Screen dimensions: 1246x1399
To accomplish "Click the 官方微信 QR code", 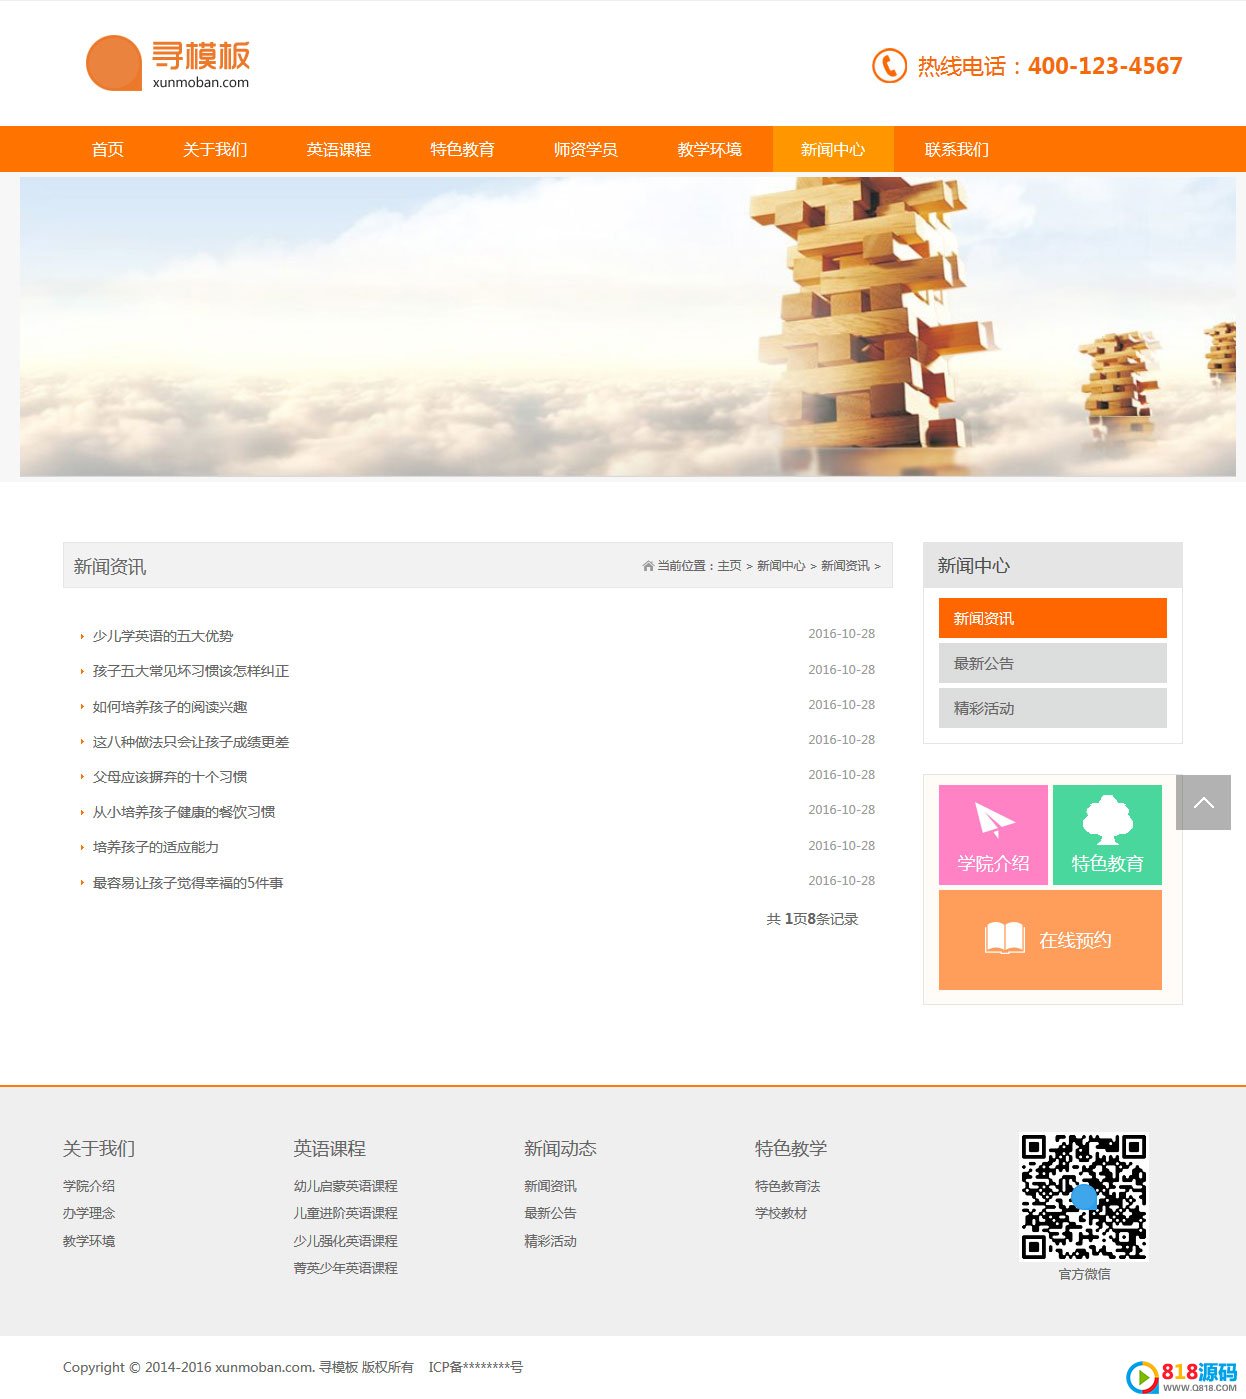I will [x=1084, y=1196].
